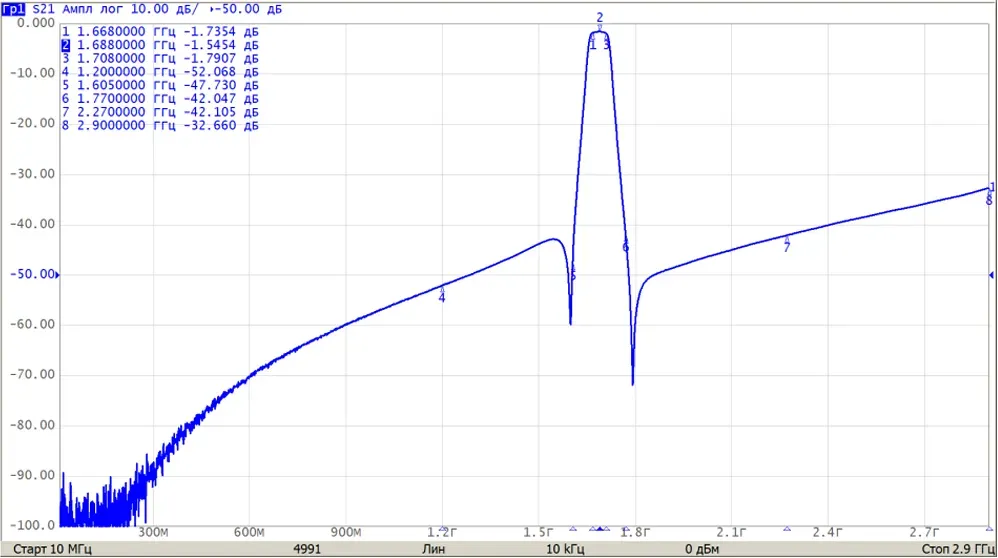Image resolution: width=998 pixels, height=558 pixels.
Task: Click the 2.7Г frequency axis label
Action: point(924,533)
